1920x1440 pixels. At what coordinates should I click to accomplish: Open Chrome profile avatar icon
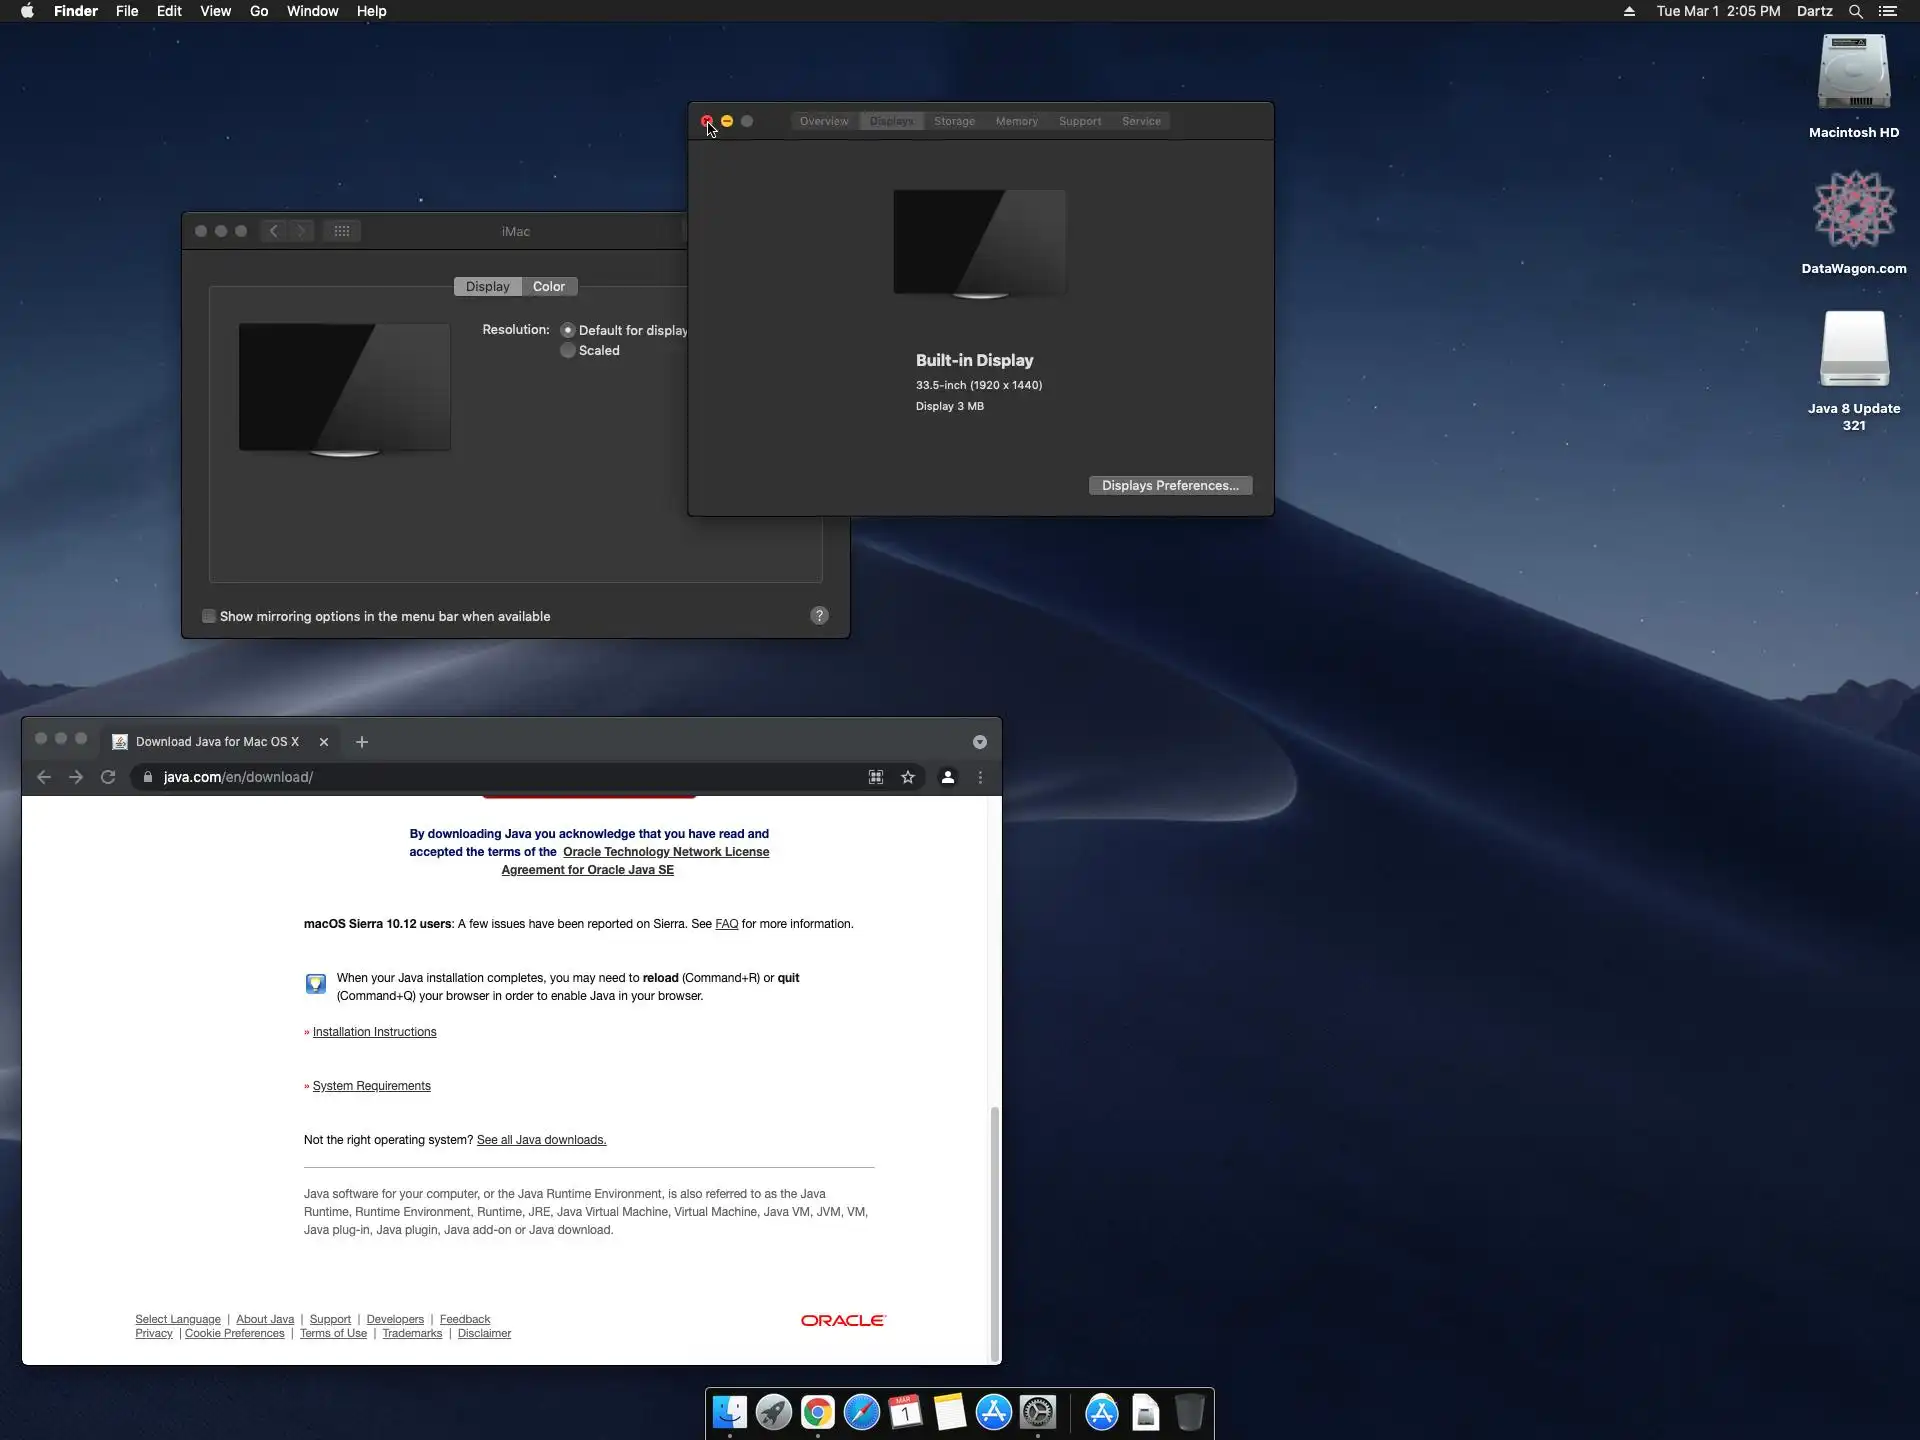point(947,777)
